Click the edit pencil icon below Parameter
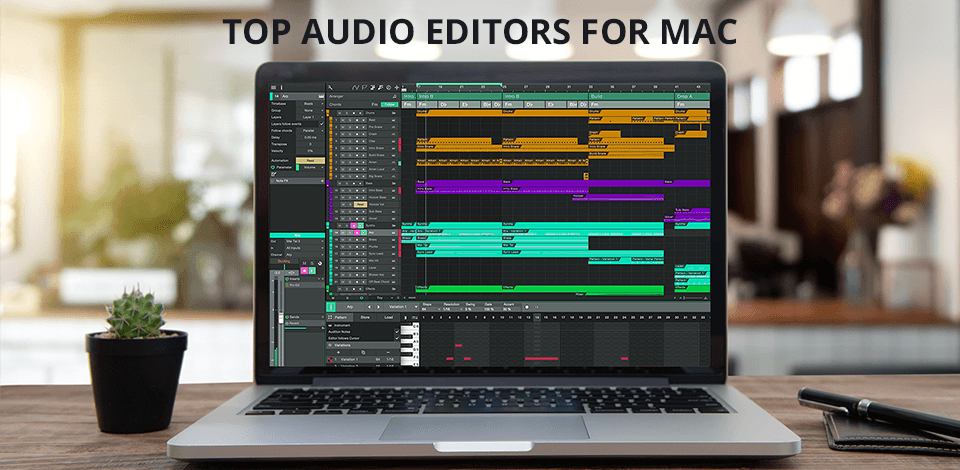 coord(274,174)
